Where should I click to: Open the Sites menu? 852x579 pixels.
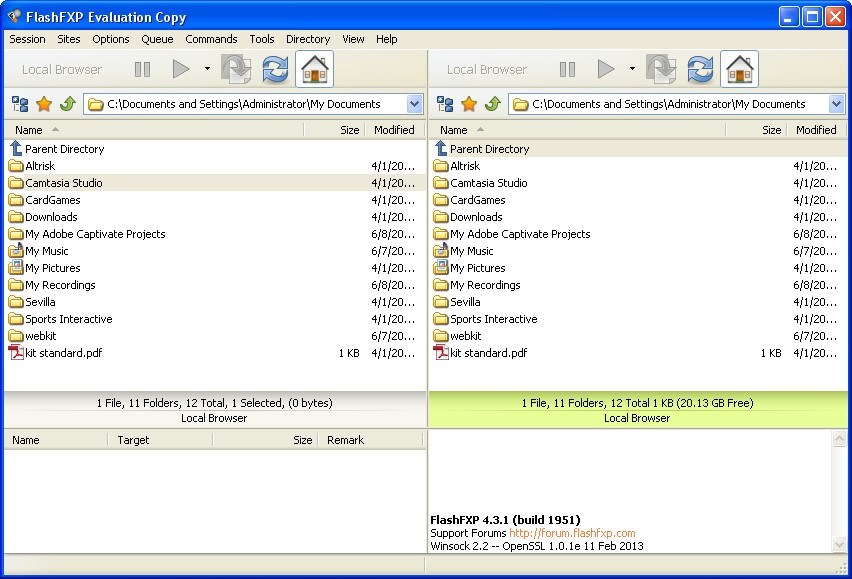(69, 39)
